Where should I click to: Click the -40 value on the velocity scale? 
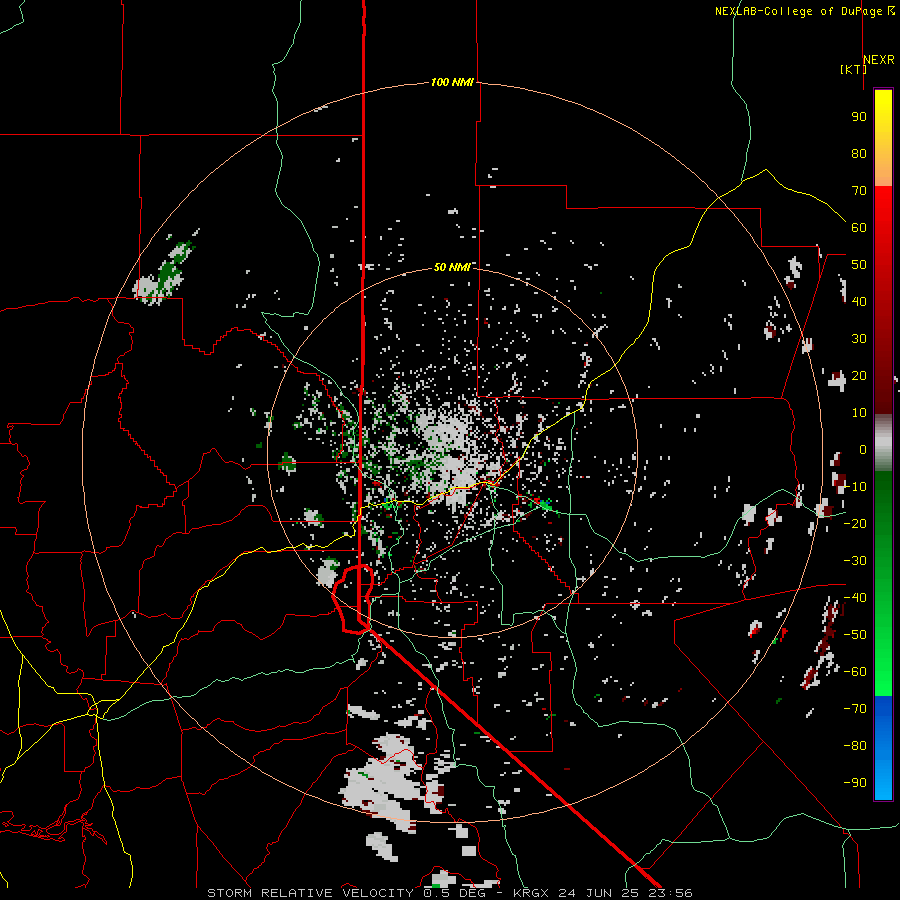(855, 598)
